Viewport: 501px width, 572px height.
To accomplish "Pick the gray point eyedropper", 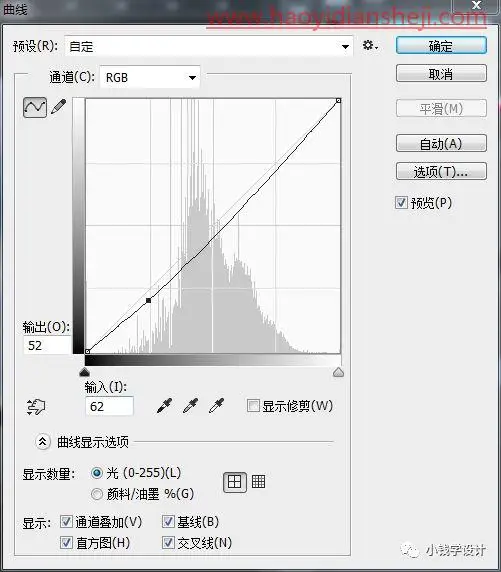I will tap(190, 406).
